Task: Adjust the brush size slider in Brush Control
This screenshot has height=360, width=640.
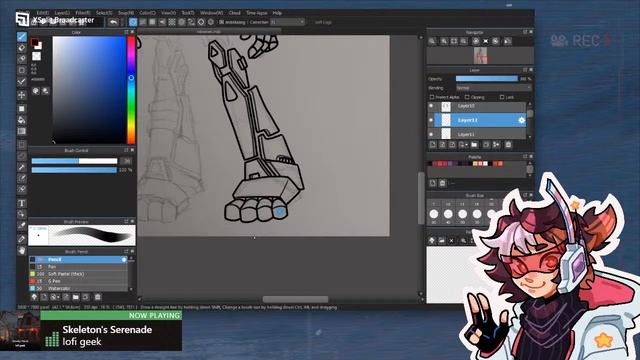Action: [x=74, y=161]
